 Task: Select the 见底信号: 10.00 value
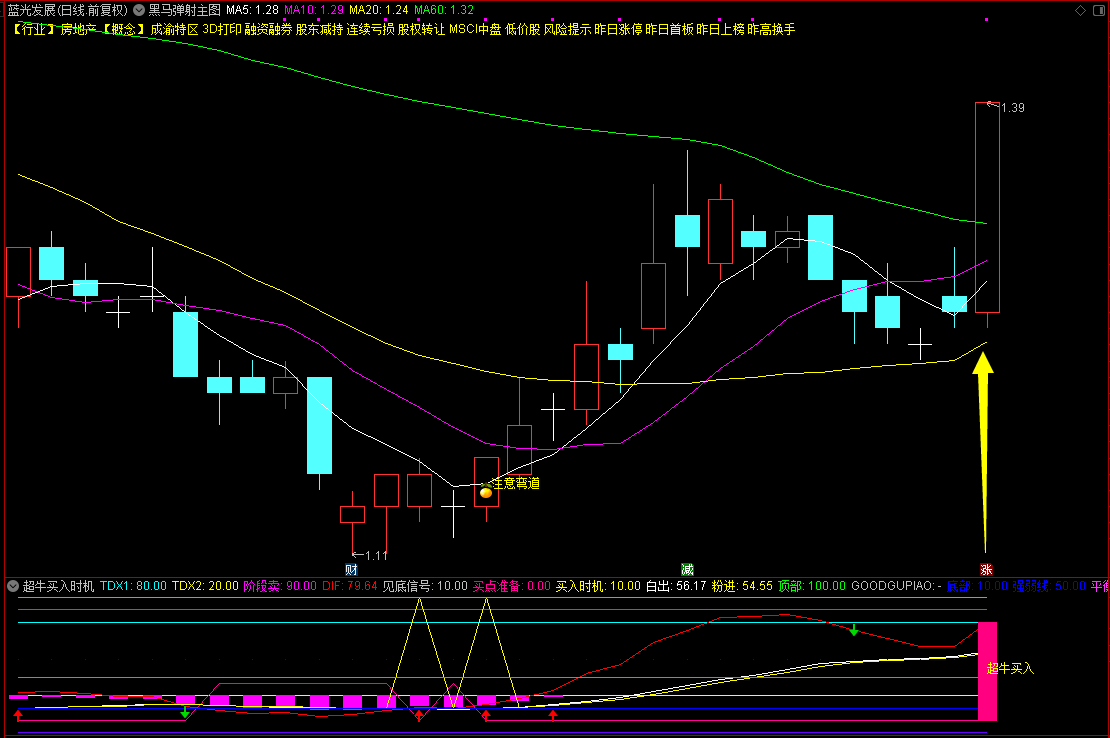tap(425, 586)
